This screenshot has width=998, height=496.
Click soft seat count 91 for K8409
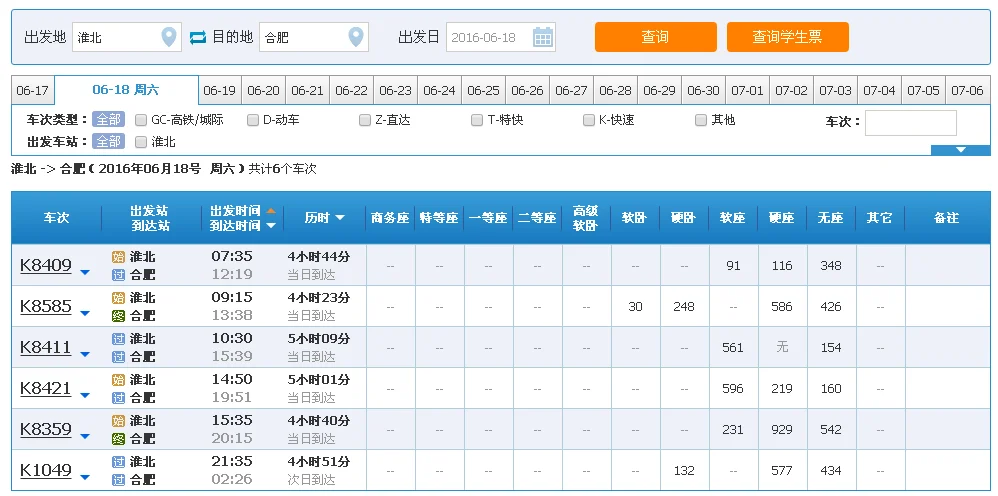(x=733, y=266)
